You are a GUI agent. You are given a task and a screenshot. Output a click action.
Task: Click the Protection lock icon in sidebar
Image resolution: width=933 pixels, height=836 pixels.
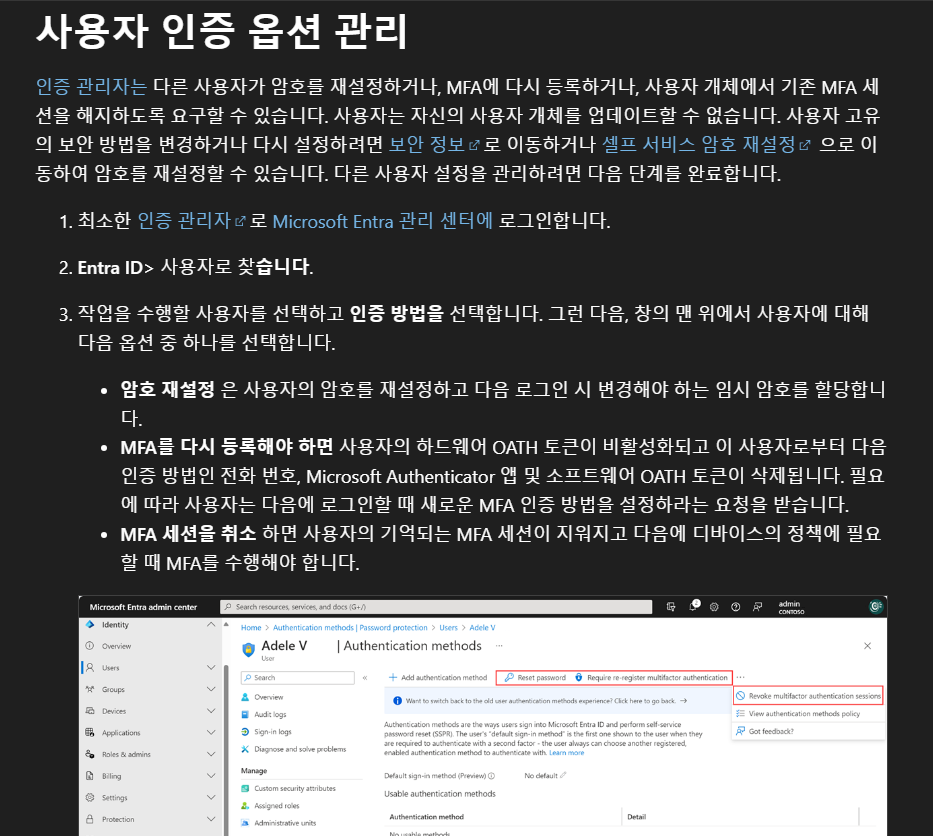pos(90,819)
